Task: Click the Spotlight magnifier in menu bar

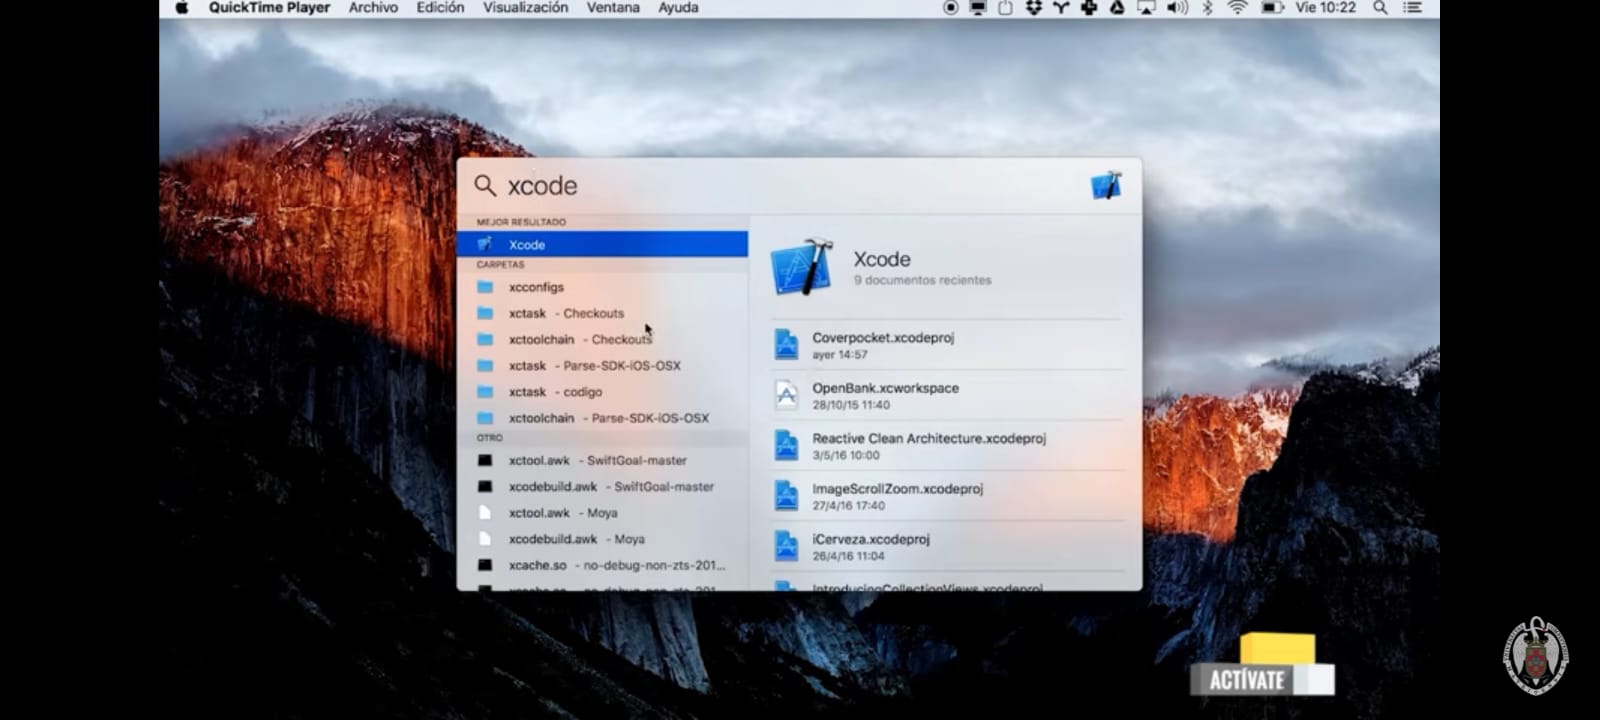Action: tap(1380, 7)
